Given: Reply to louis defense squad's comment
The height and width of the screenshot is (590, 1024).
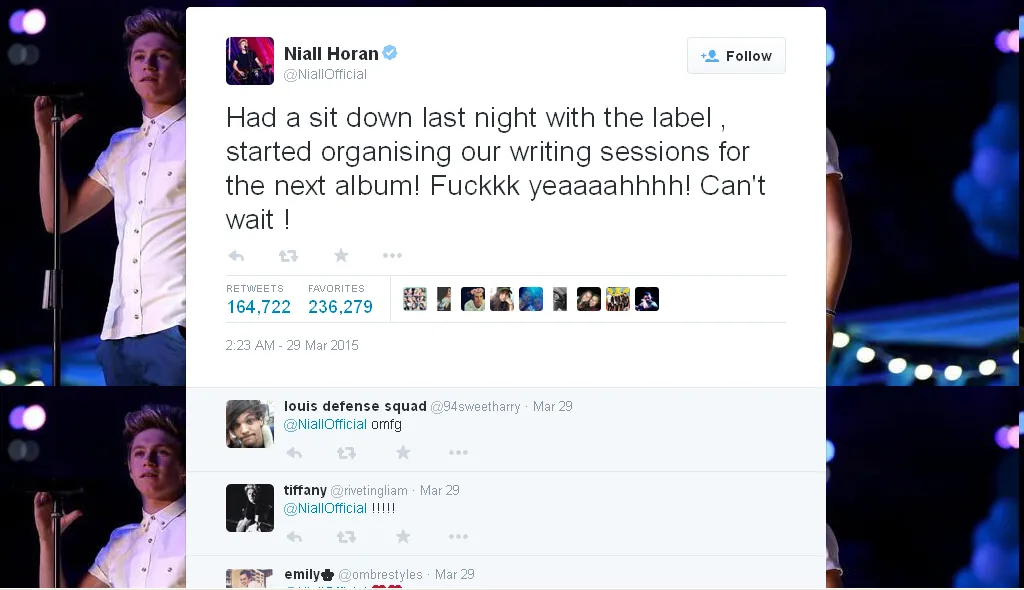Looking at the screenshot, I should (x=294, y=452).
